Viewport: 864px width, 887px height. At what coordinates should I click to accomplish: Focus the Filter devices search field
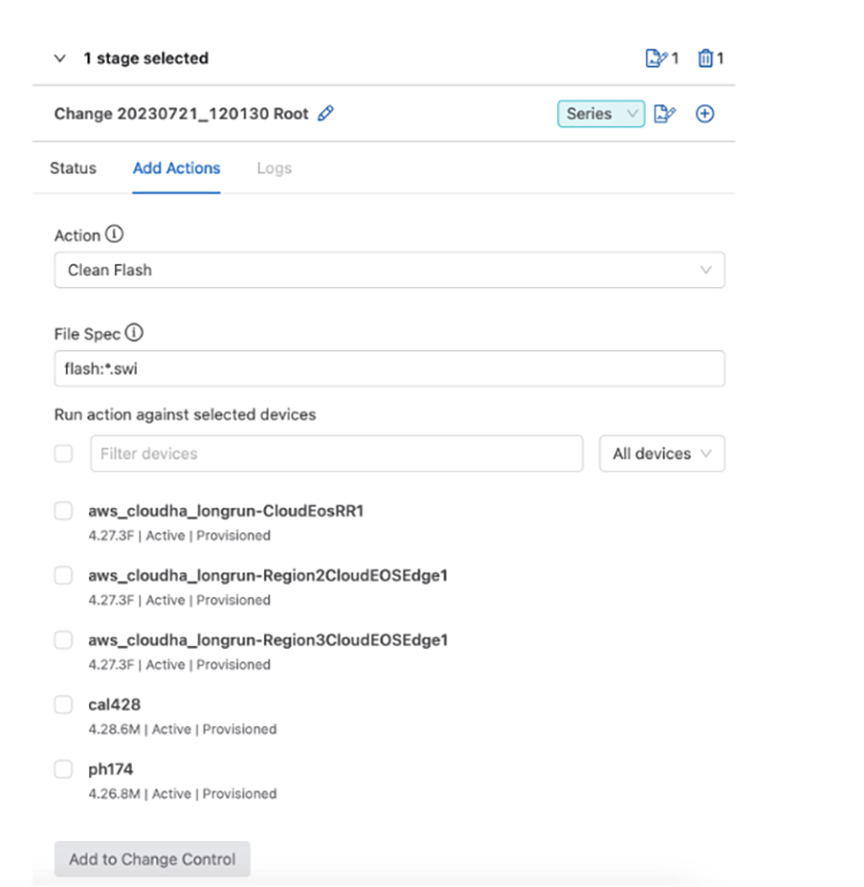coord(337,453)
